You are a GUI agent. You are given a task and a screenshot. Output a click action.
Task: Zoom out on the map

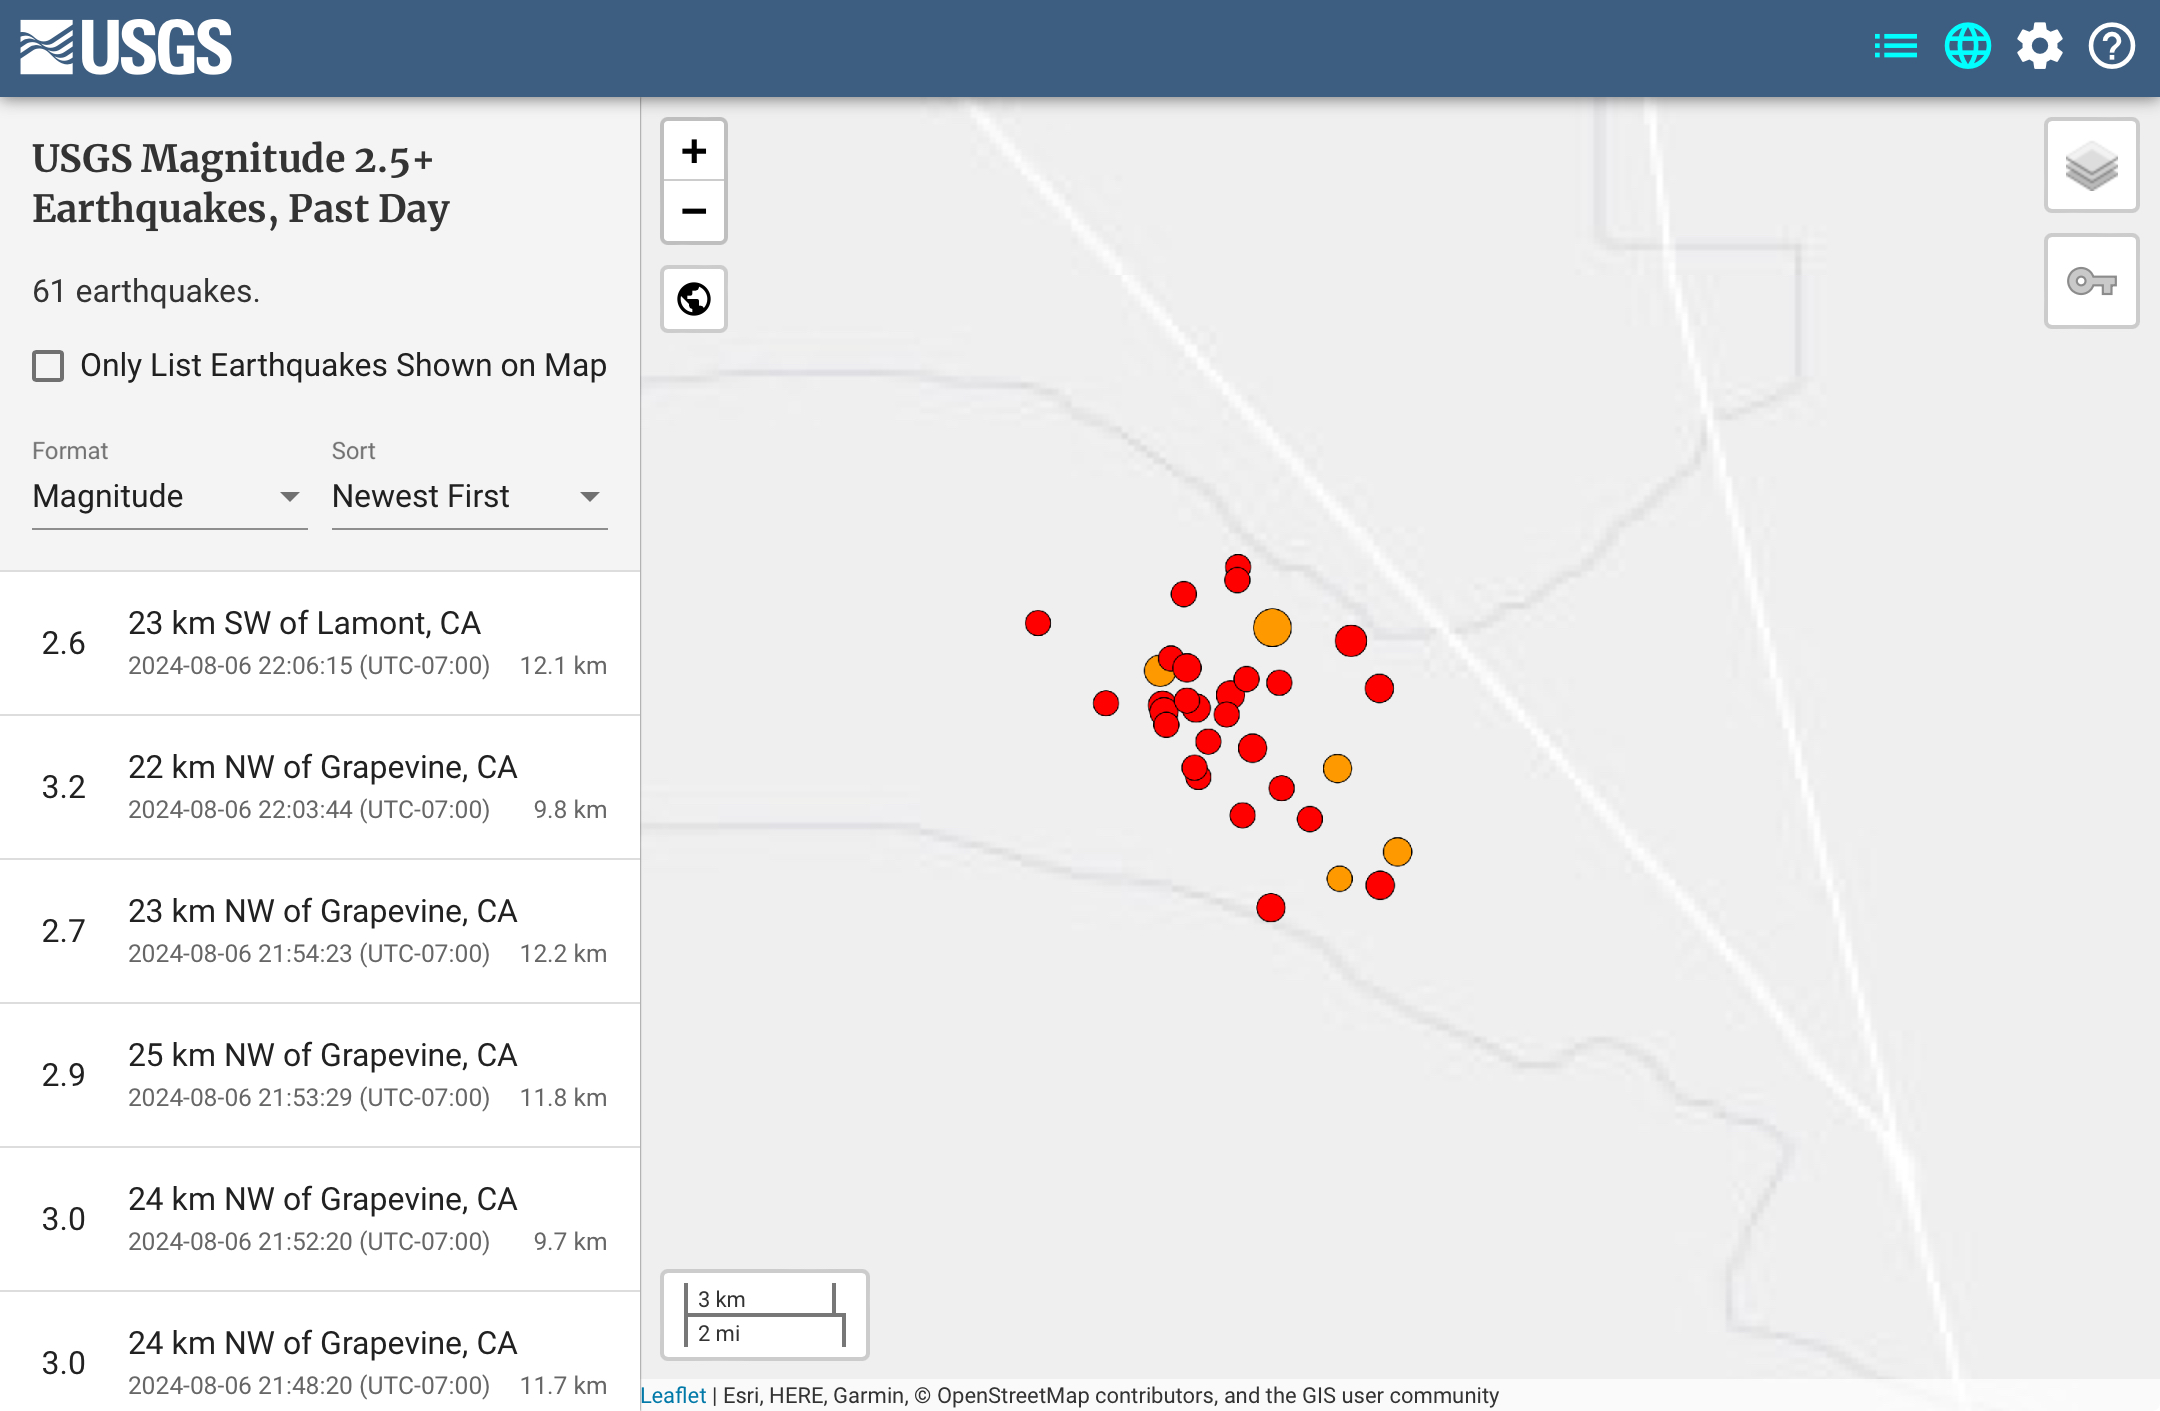(x=694, y=211)
